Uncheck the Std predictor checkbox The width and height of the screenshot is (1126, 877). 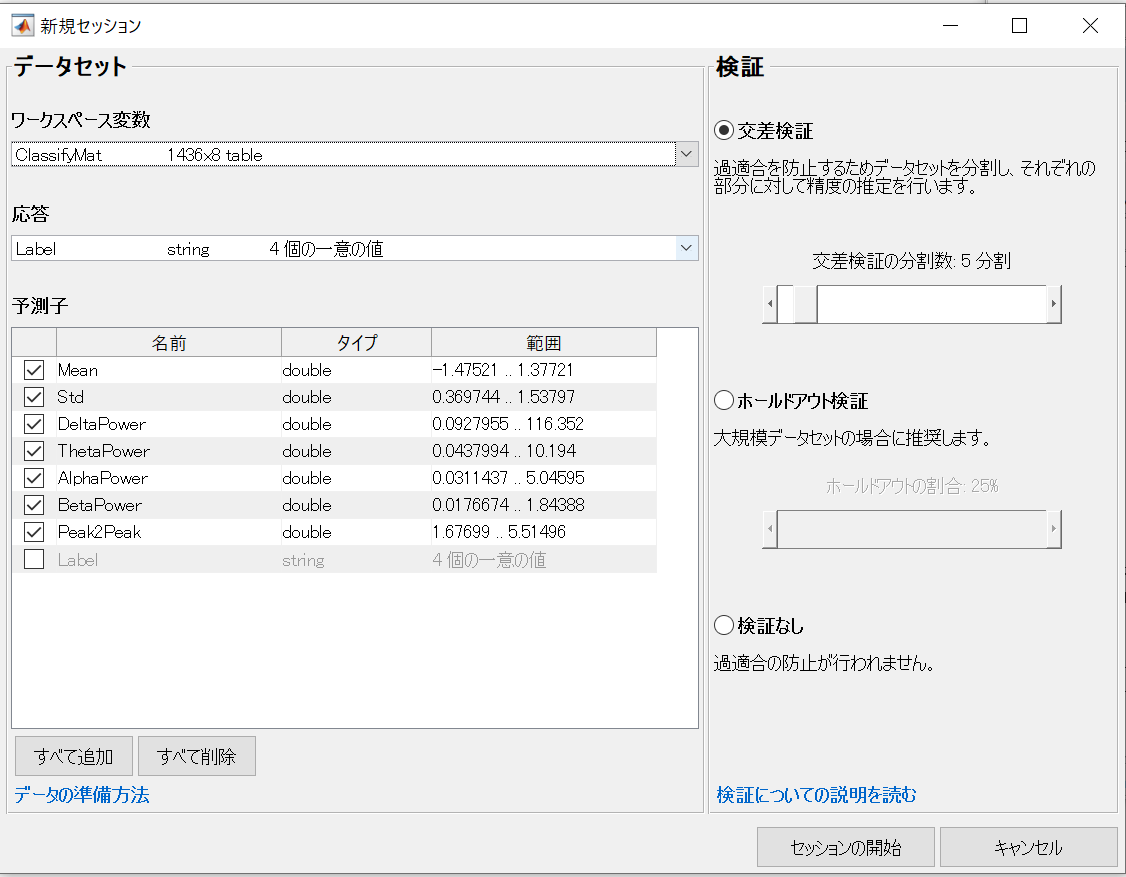(34, 396)
